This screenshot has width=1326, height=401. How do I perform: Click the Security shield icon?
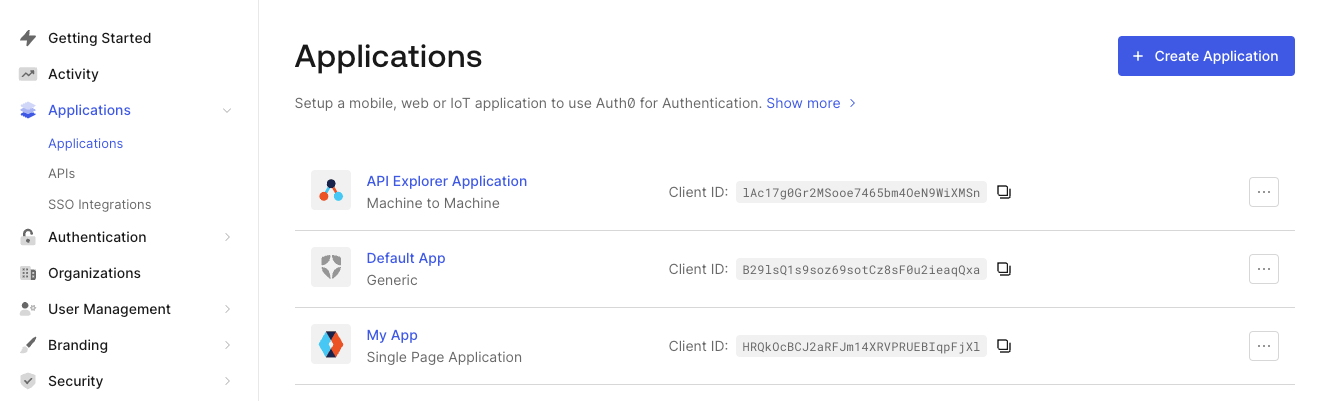pyautogui.click(x=28, y=381)
